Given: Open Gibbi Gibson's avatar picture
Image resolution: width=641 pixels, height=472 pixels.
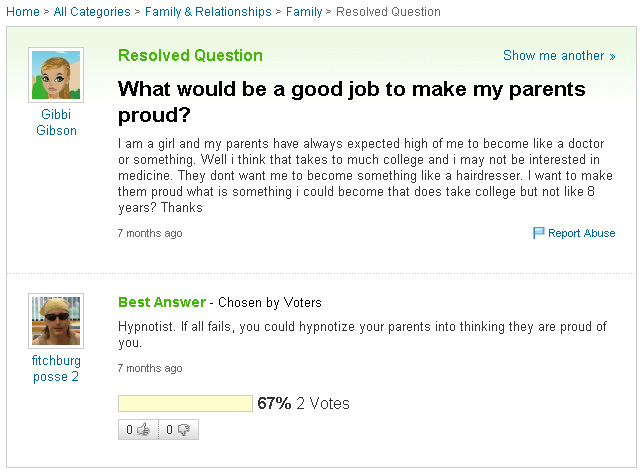Looking at the screenshot, I should pyautogui.click(x=56, y=75).
